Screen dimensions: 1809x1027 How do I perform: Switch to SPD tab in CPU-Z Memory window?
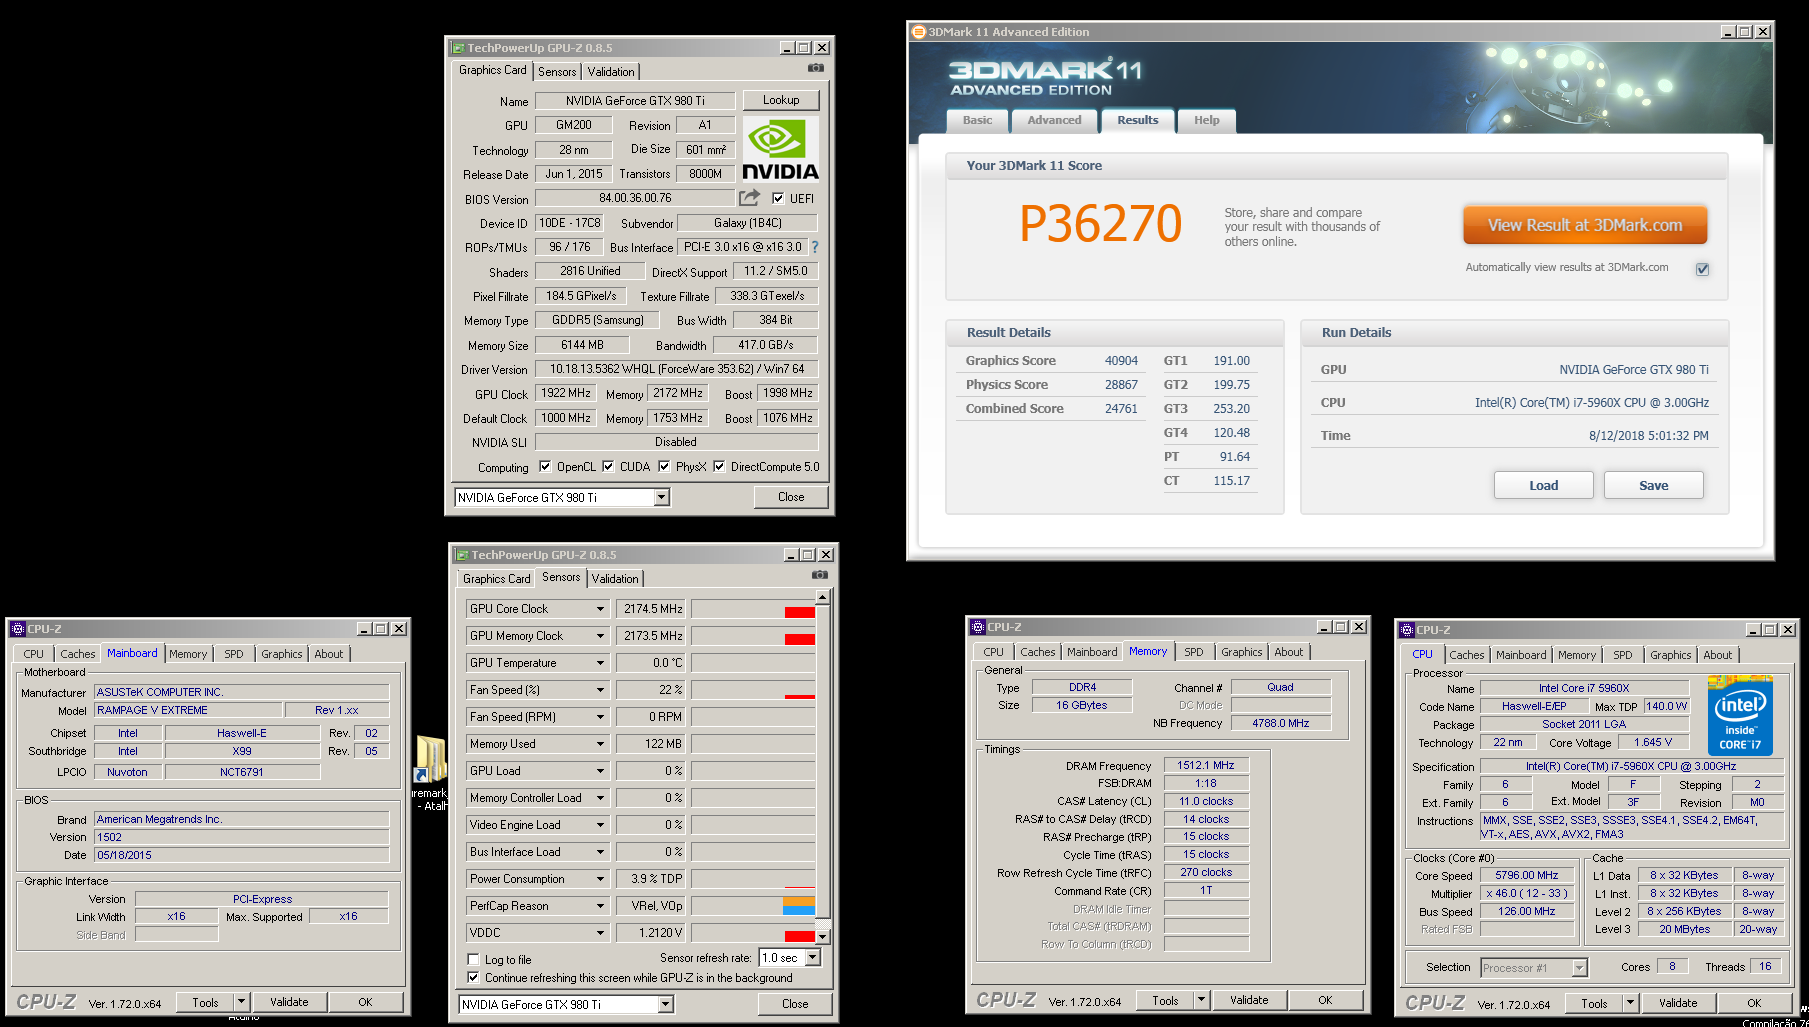point(1193,652)
